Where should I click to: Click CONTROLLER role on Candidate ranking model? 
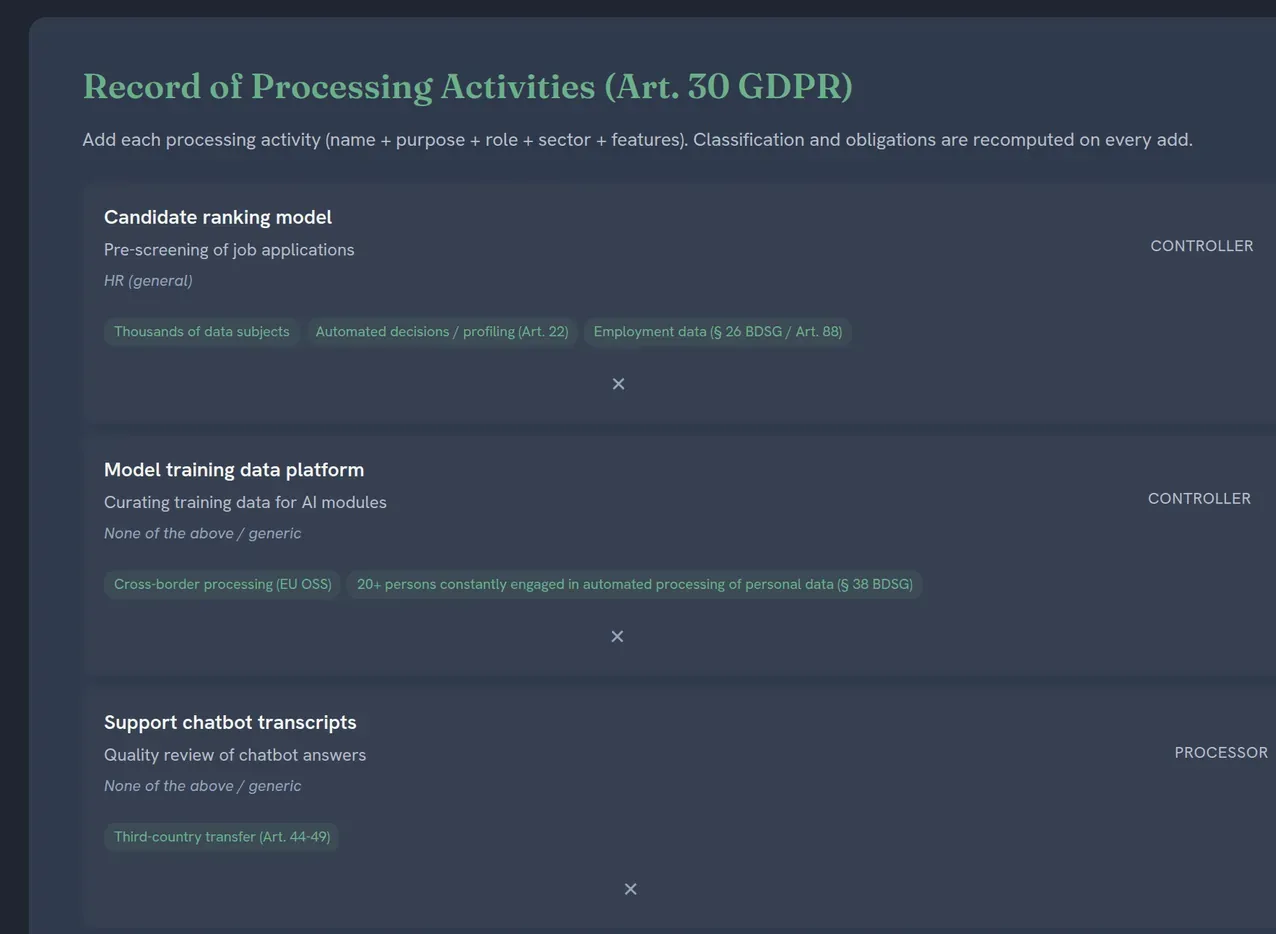[1202, 246]
